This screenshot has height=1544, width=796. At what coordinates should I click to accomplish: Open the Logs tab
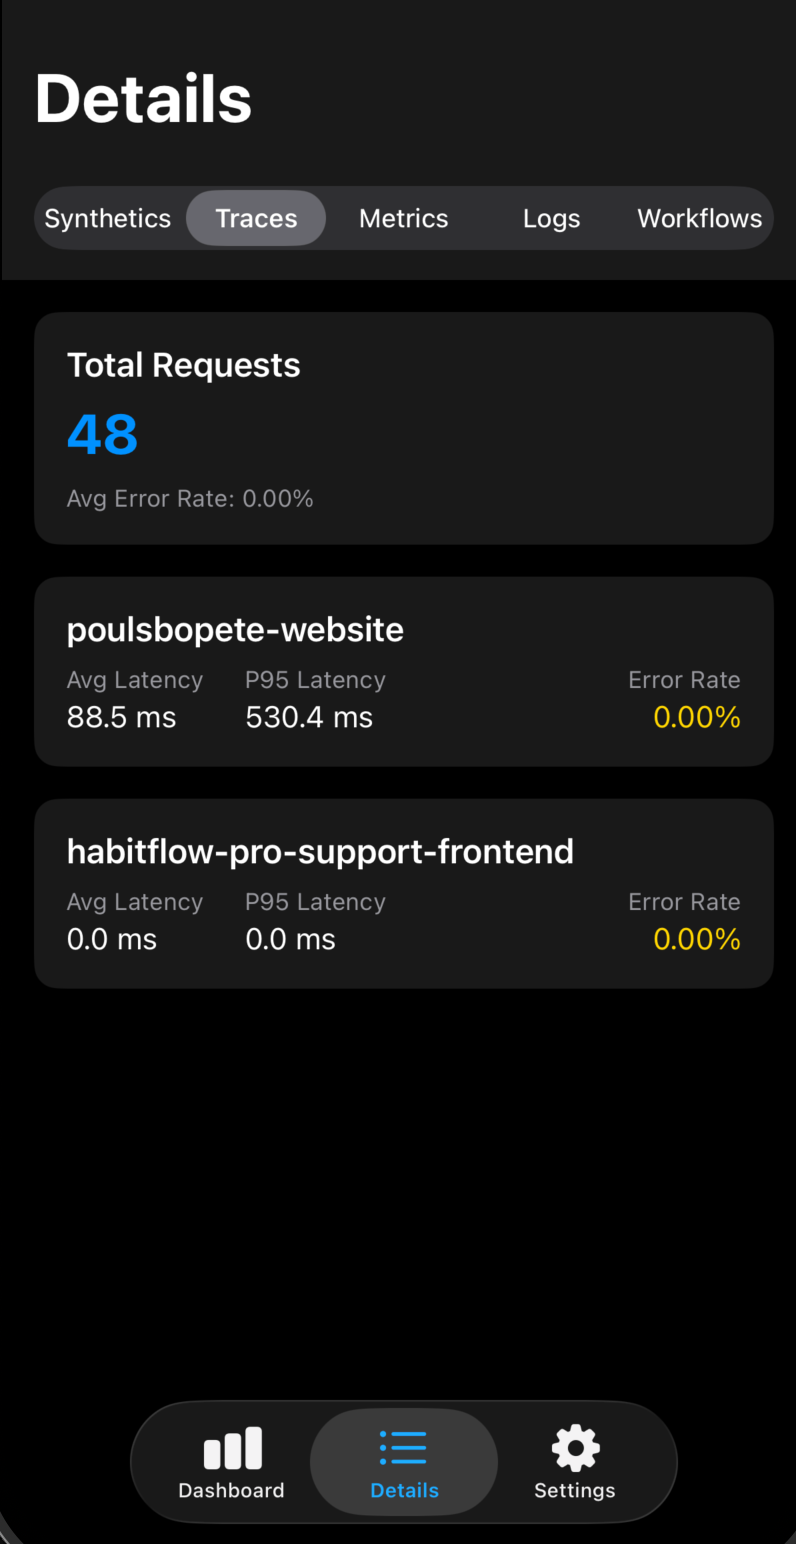click(551, 218)
